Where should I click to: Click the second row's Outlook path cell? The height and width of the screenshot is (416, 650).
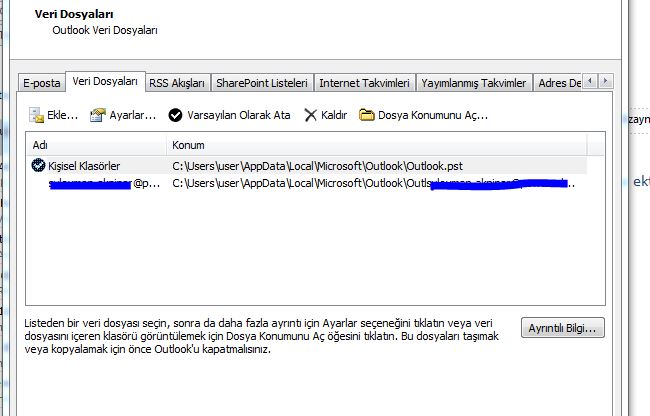click(x=373, y=183)
